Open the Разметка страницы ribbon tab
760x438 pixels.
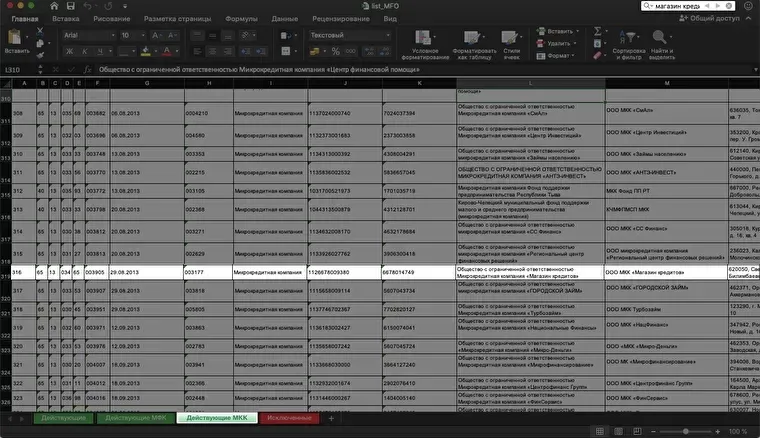click(177, 19)
